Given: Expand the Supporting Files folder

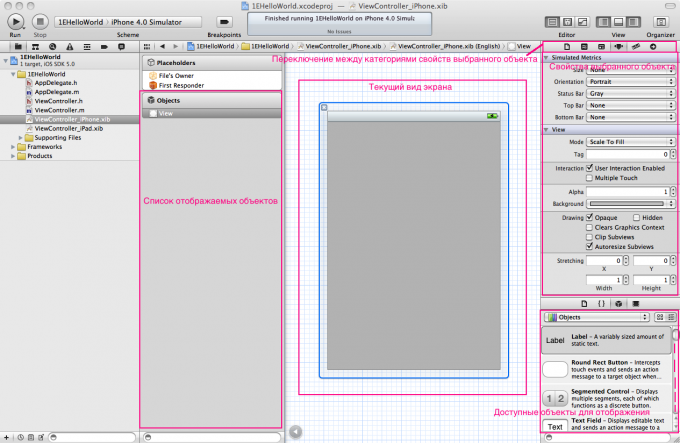Looking at the screenshot, I should (x=20, y=137).
